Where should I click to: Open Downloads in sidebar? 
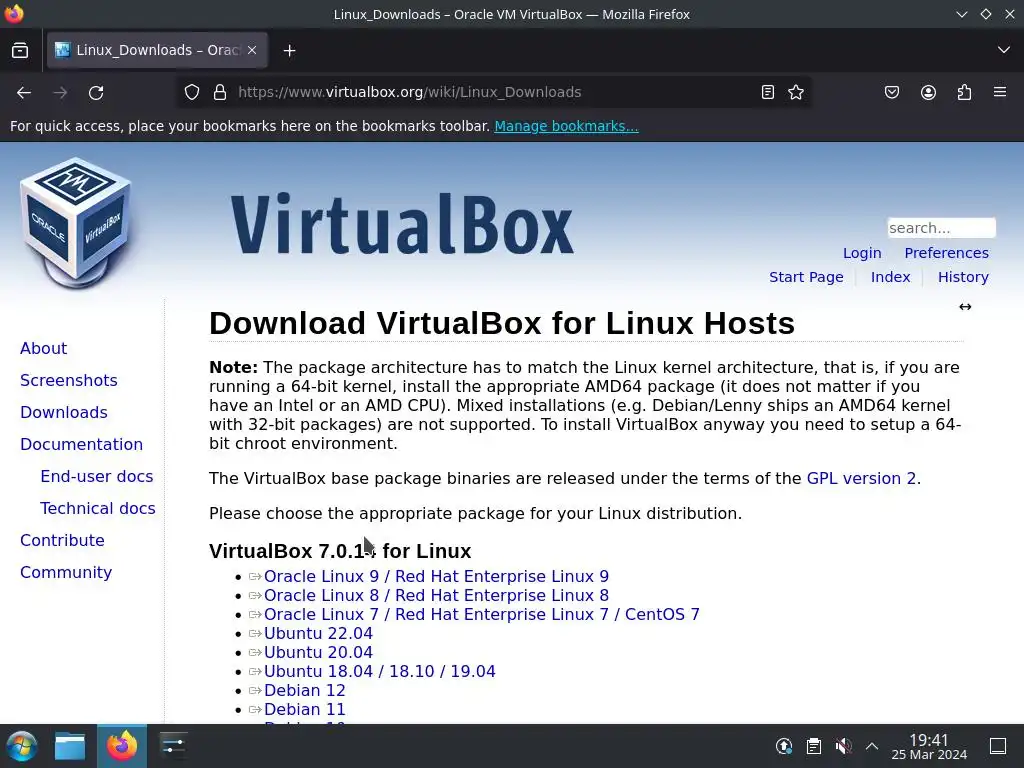click(x=63, y=412)
